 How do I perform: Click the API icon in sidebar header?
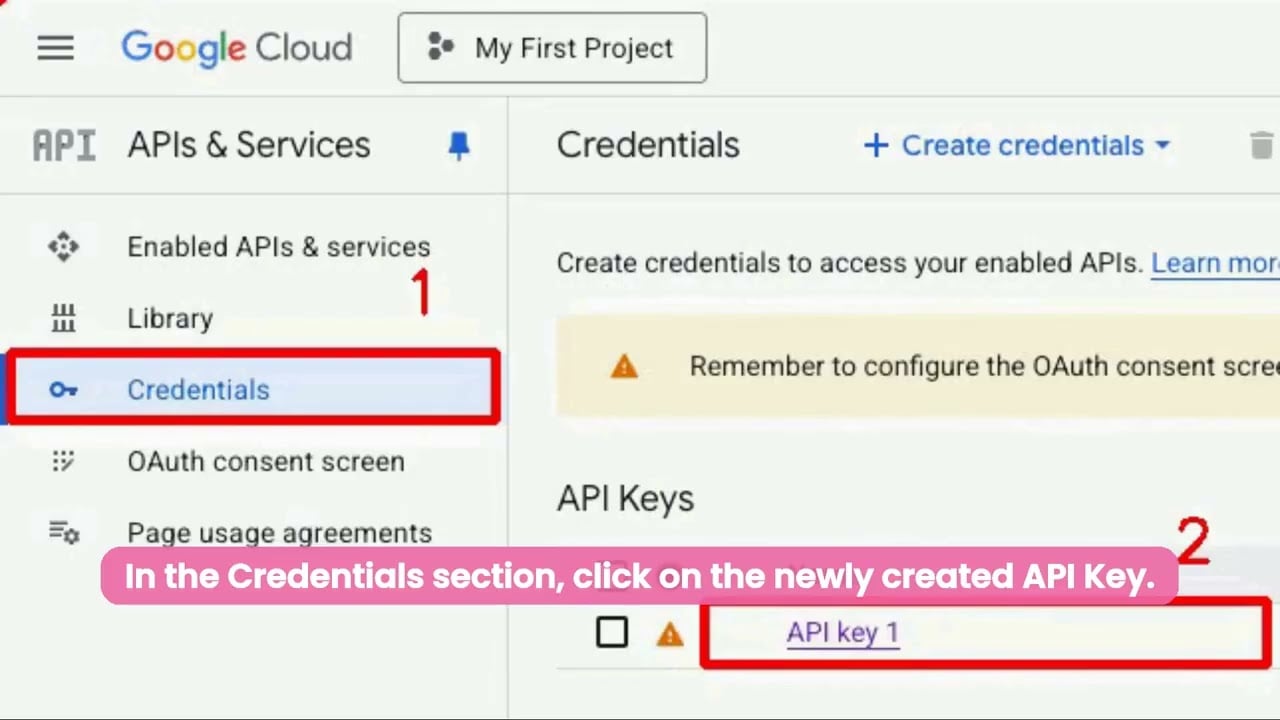pos(64,146)
